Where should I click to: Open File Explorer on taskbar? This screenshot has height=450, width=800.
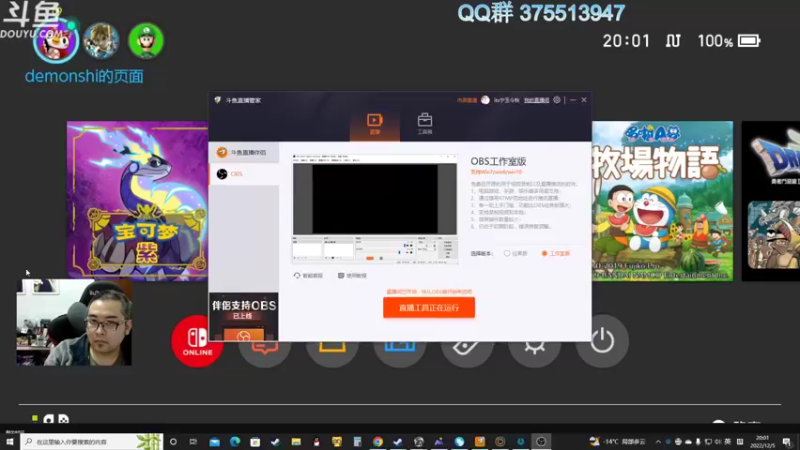296,442
